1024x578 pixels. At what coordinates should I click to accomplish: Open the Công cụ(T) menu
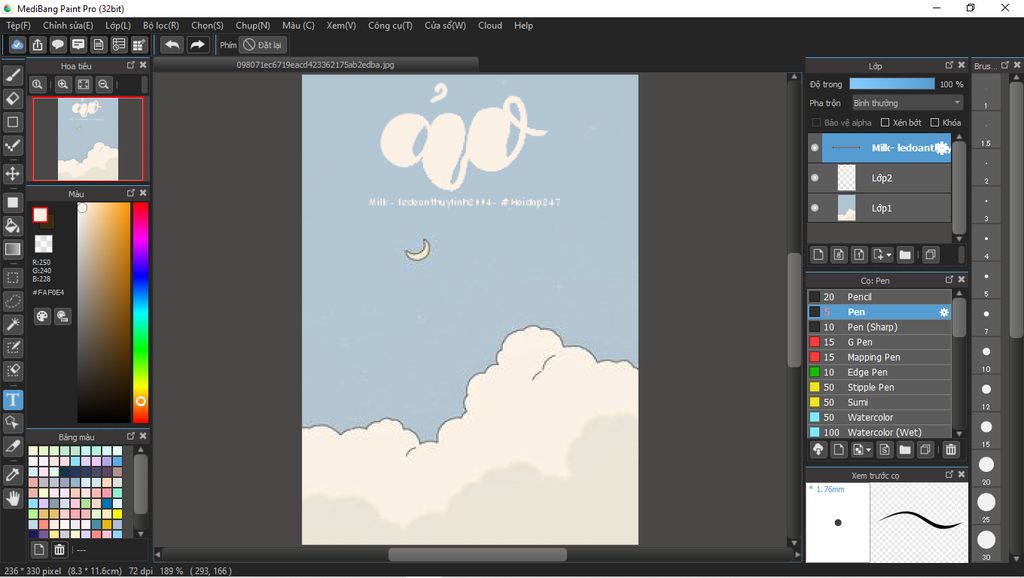(x=390, y=25)
